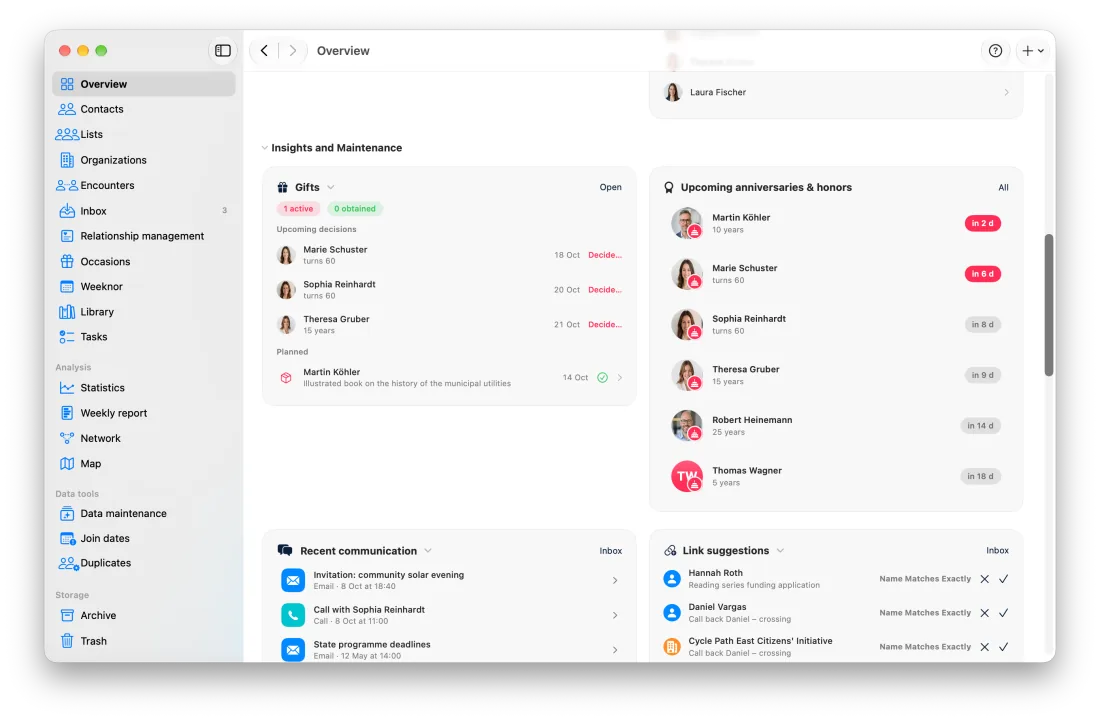This screenshot has width=1100, height=721.
Task: Toggle the sidebar panel icon
Action: pyautogui.click(x=222, y=50)
